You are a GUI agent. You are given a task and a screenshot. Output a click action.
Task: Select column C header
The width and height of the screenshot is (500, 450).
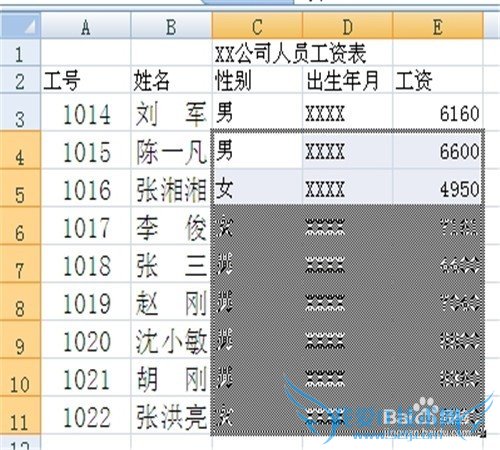(257, 26)
